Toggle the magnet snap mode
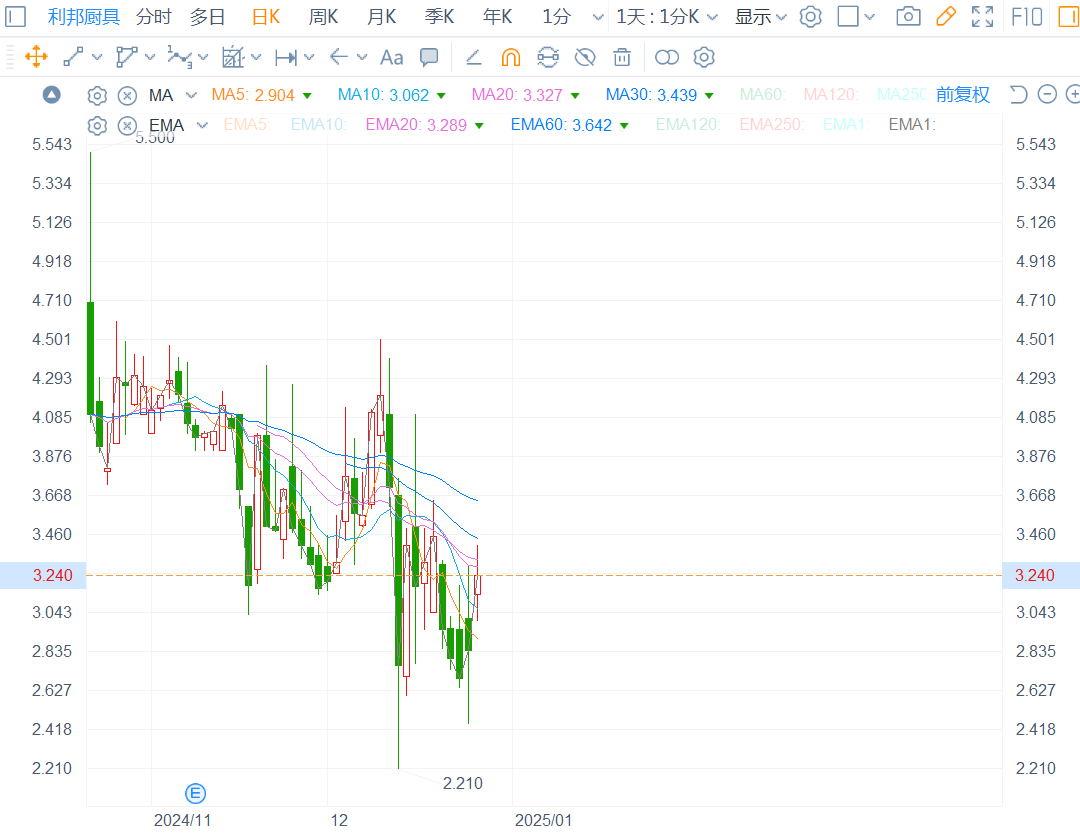The width and height of the screenshot is (1080, 834). click(510, 57)
